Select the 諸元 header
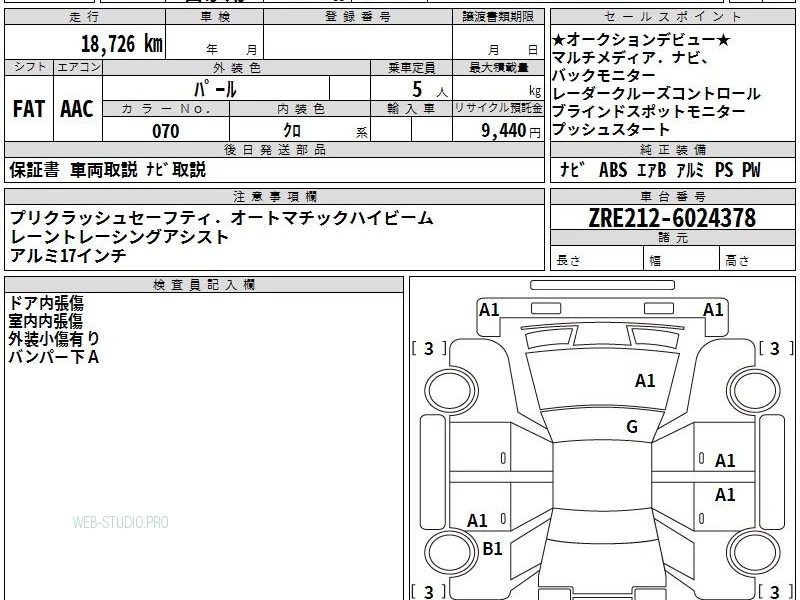Image resolution: width=800 pixels, height=600 pixels. point(672,238)
